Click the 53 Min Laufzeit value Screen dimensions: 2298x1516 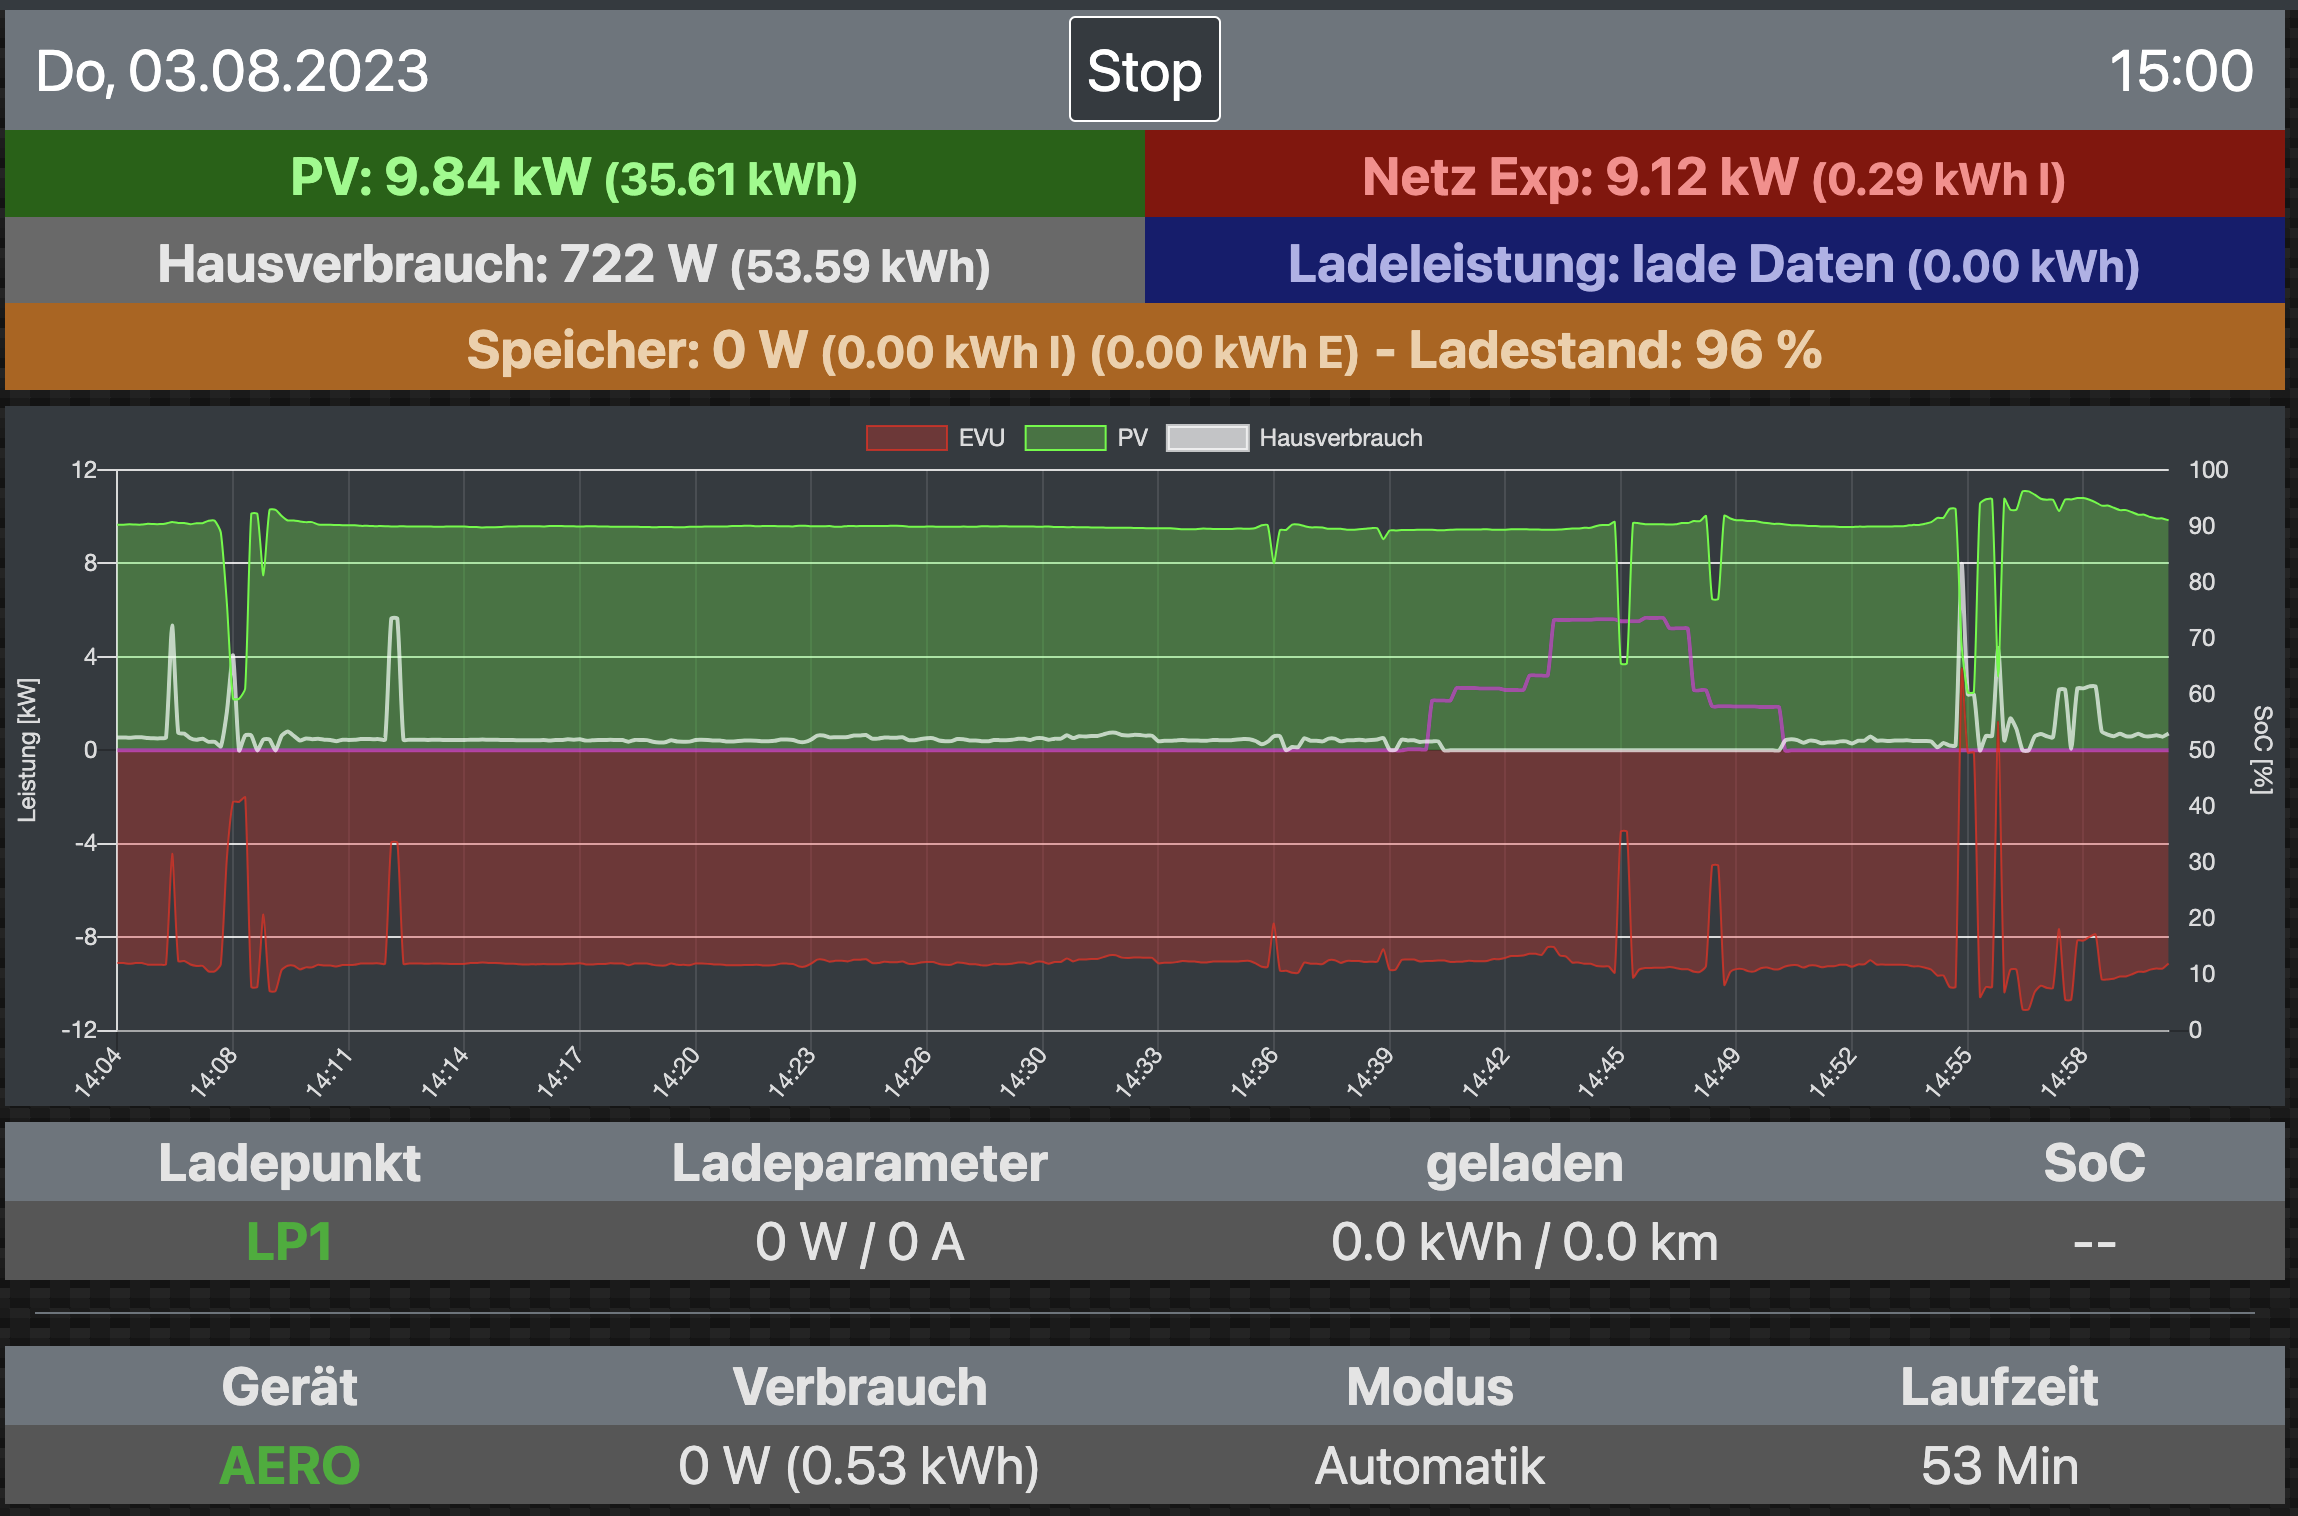1999,1466
